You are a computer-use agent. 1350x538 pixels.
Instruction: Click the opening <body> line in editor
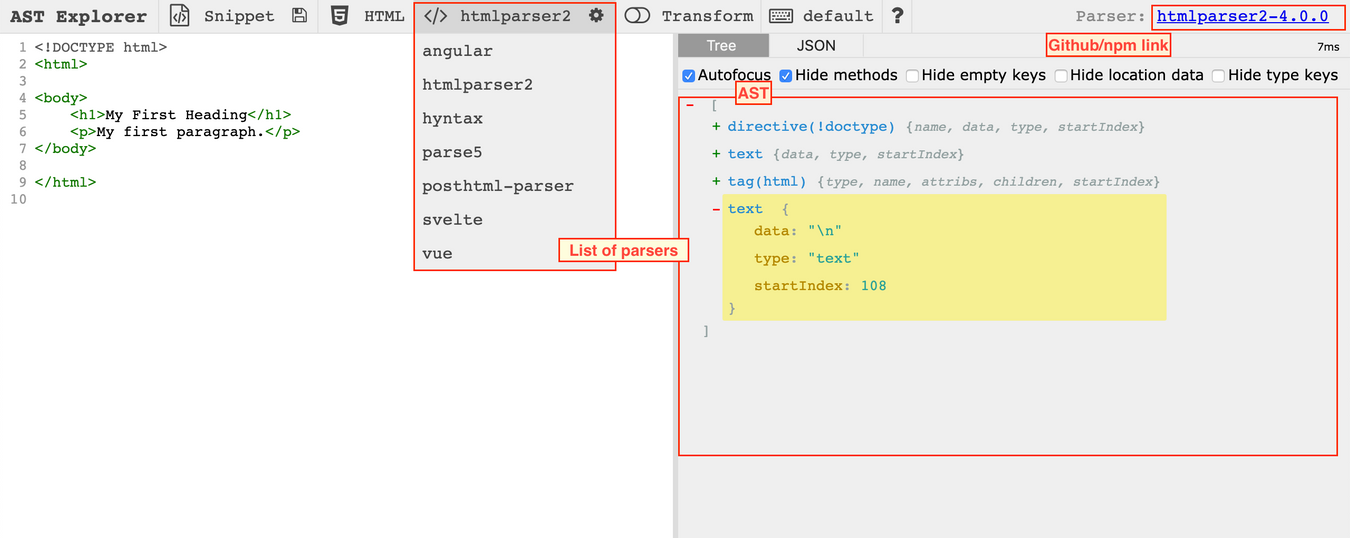(x=61, y=98)
